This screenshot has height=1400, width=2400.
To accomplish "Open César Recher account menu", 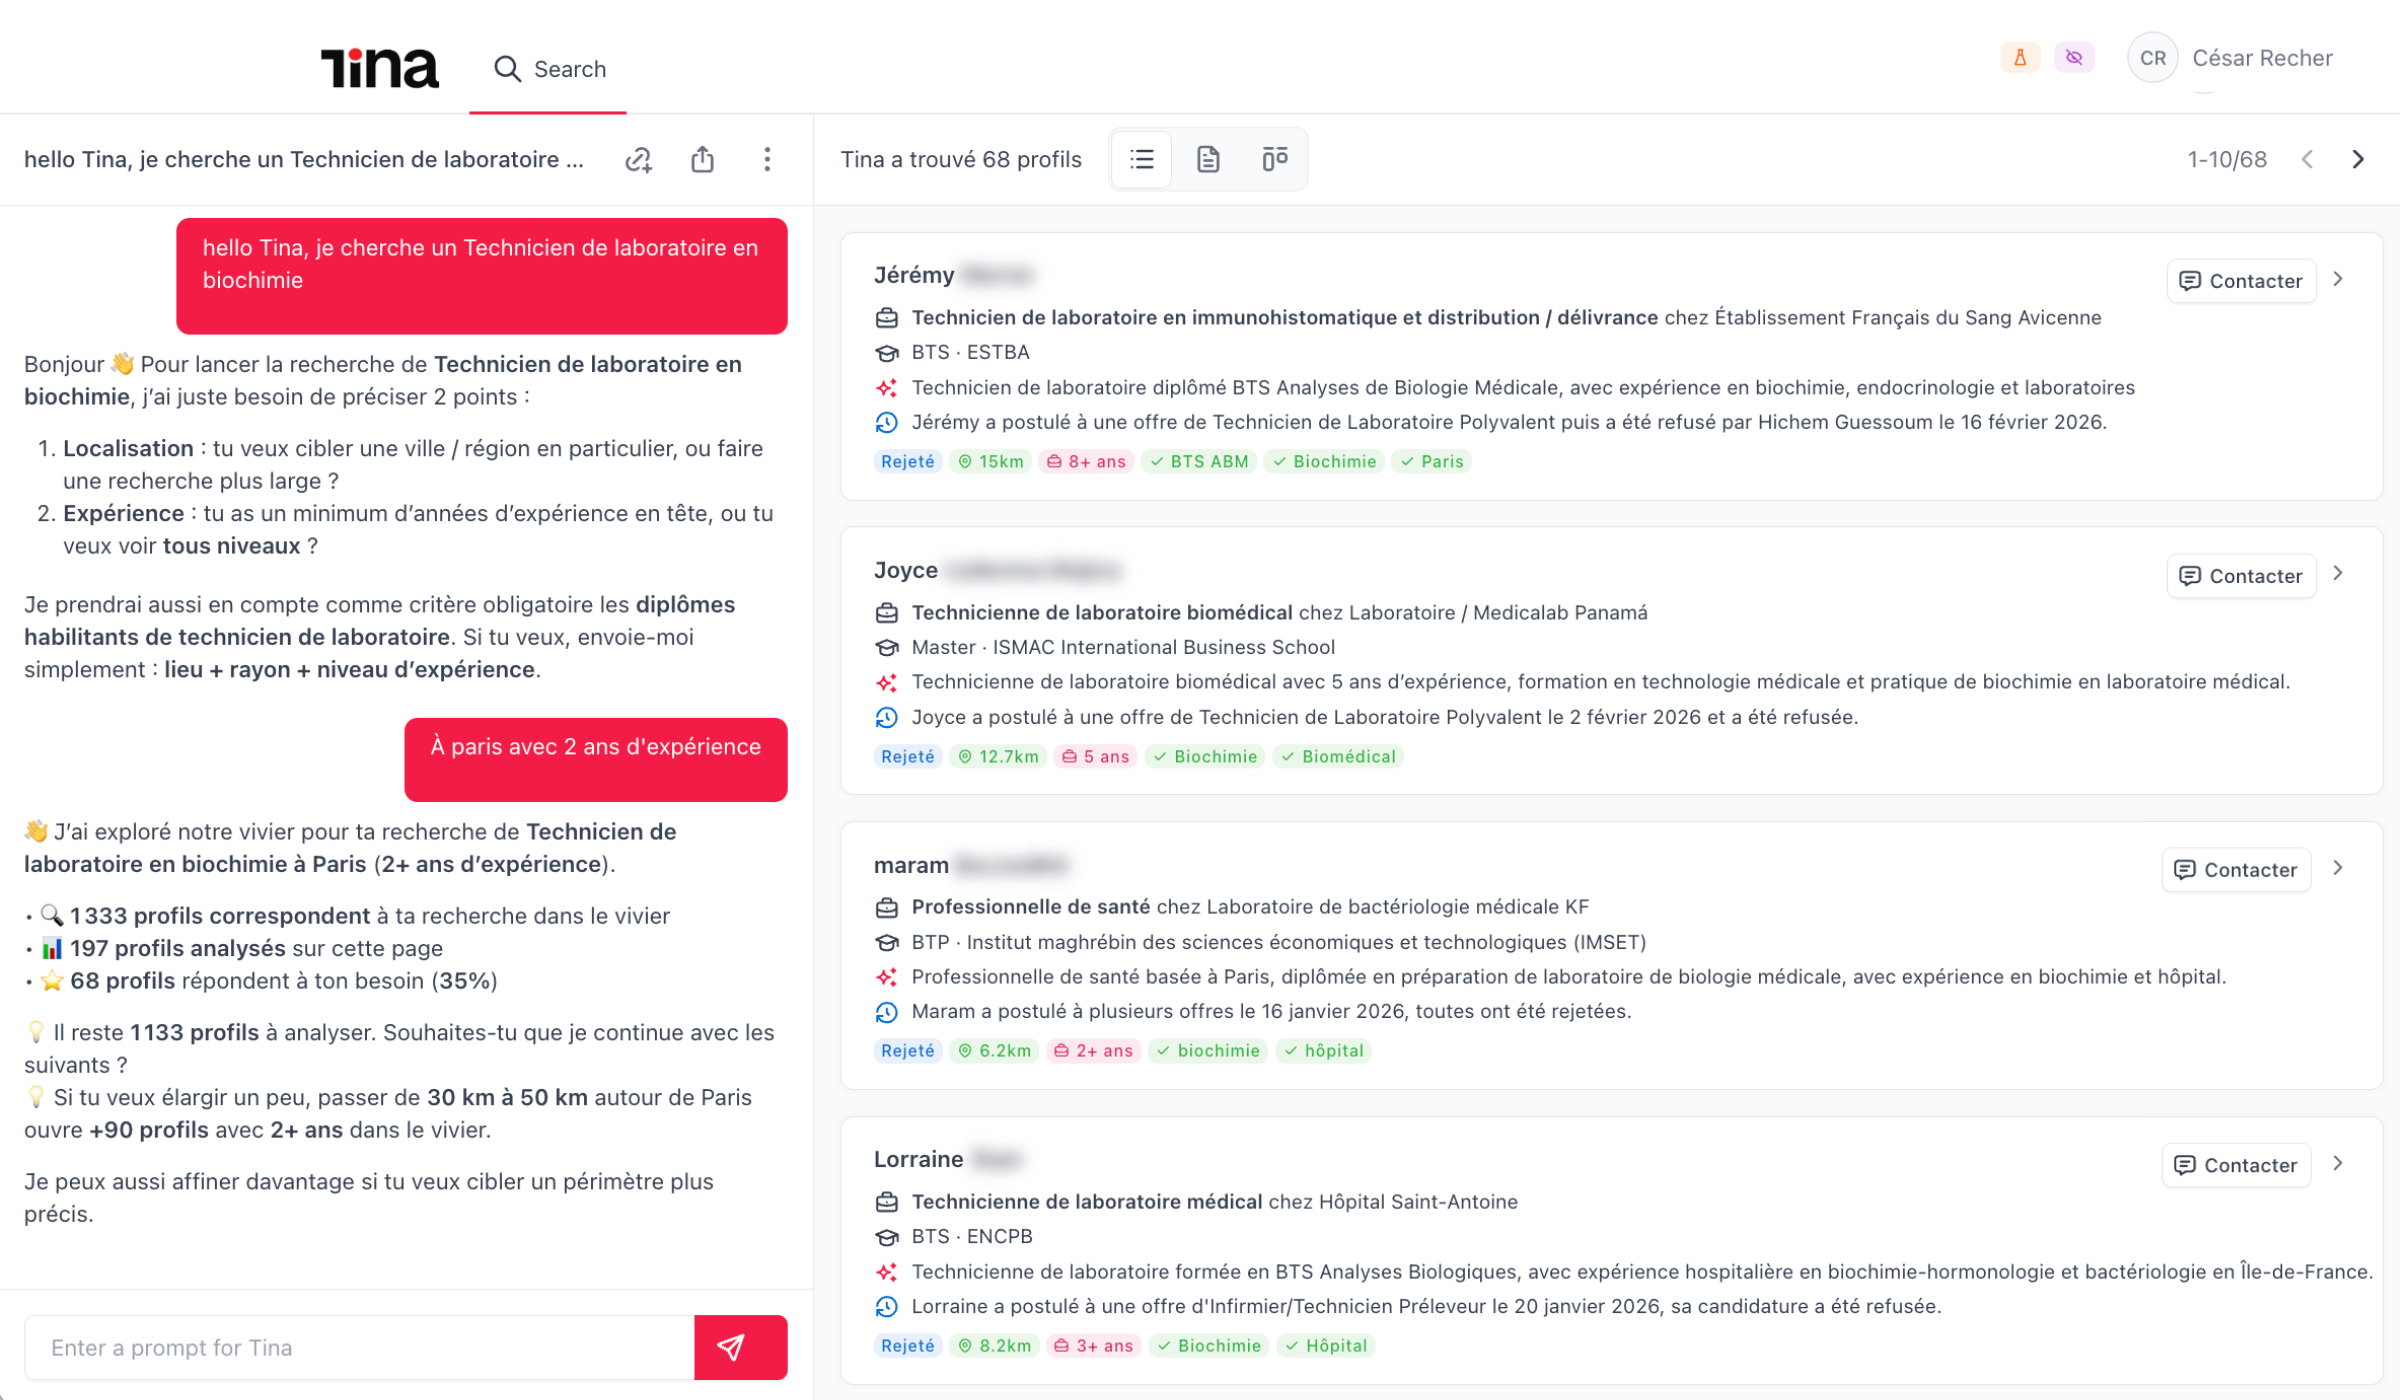I will [x=2262, y=58].
